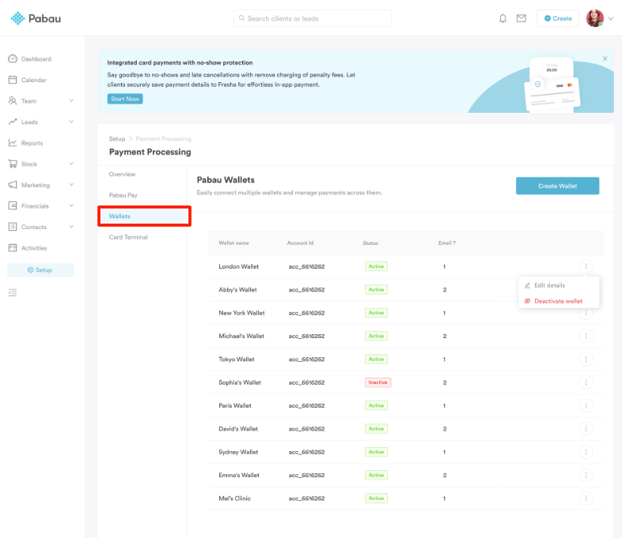Screen dimensions: 622x538
Task: Open the Mel's Clinic options menu
Action: 586,498
